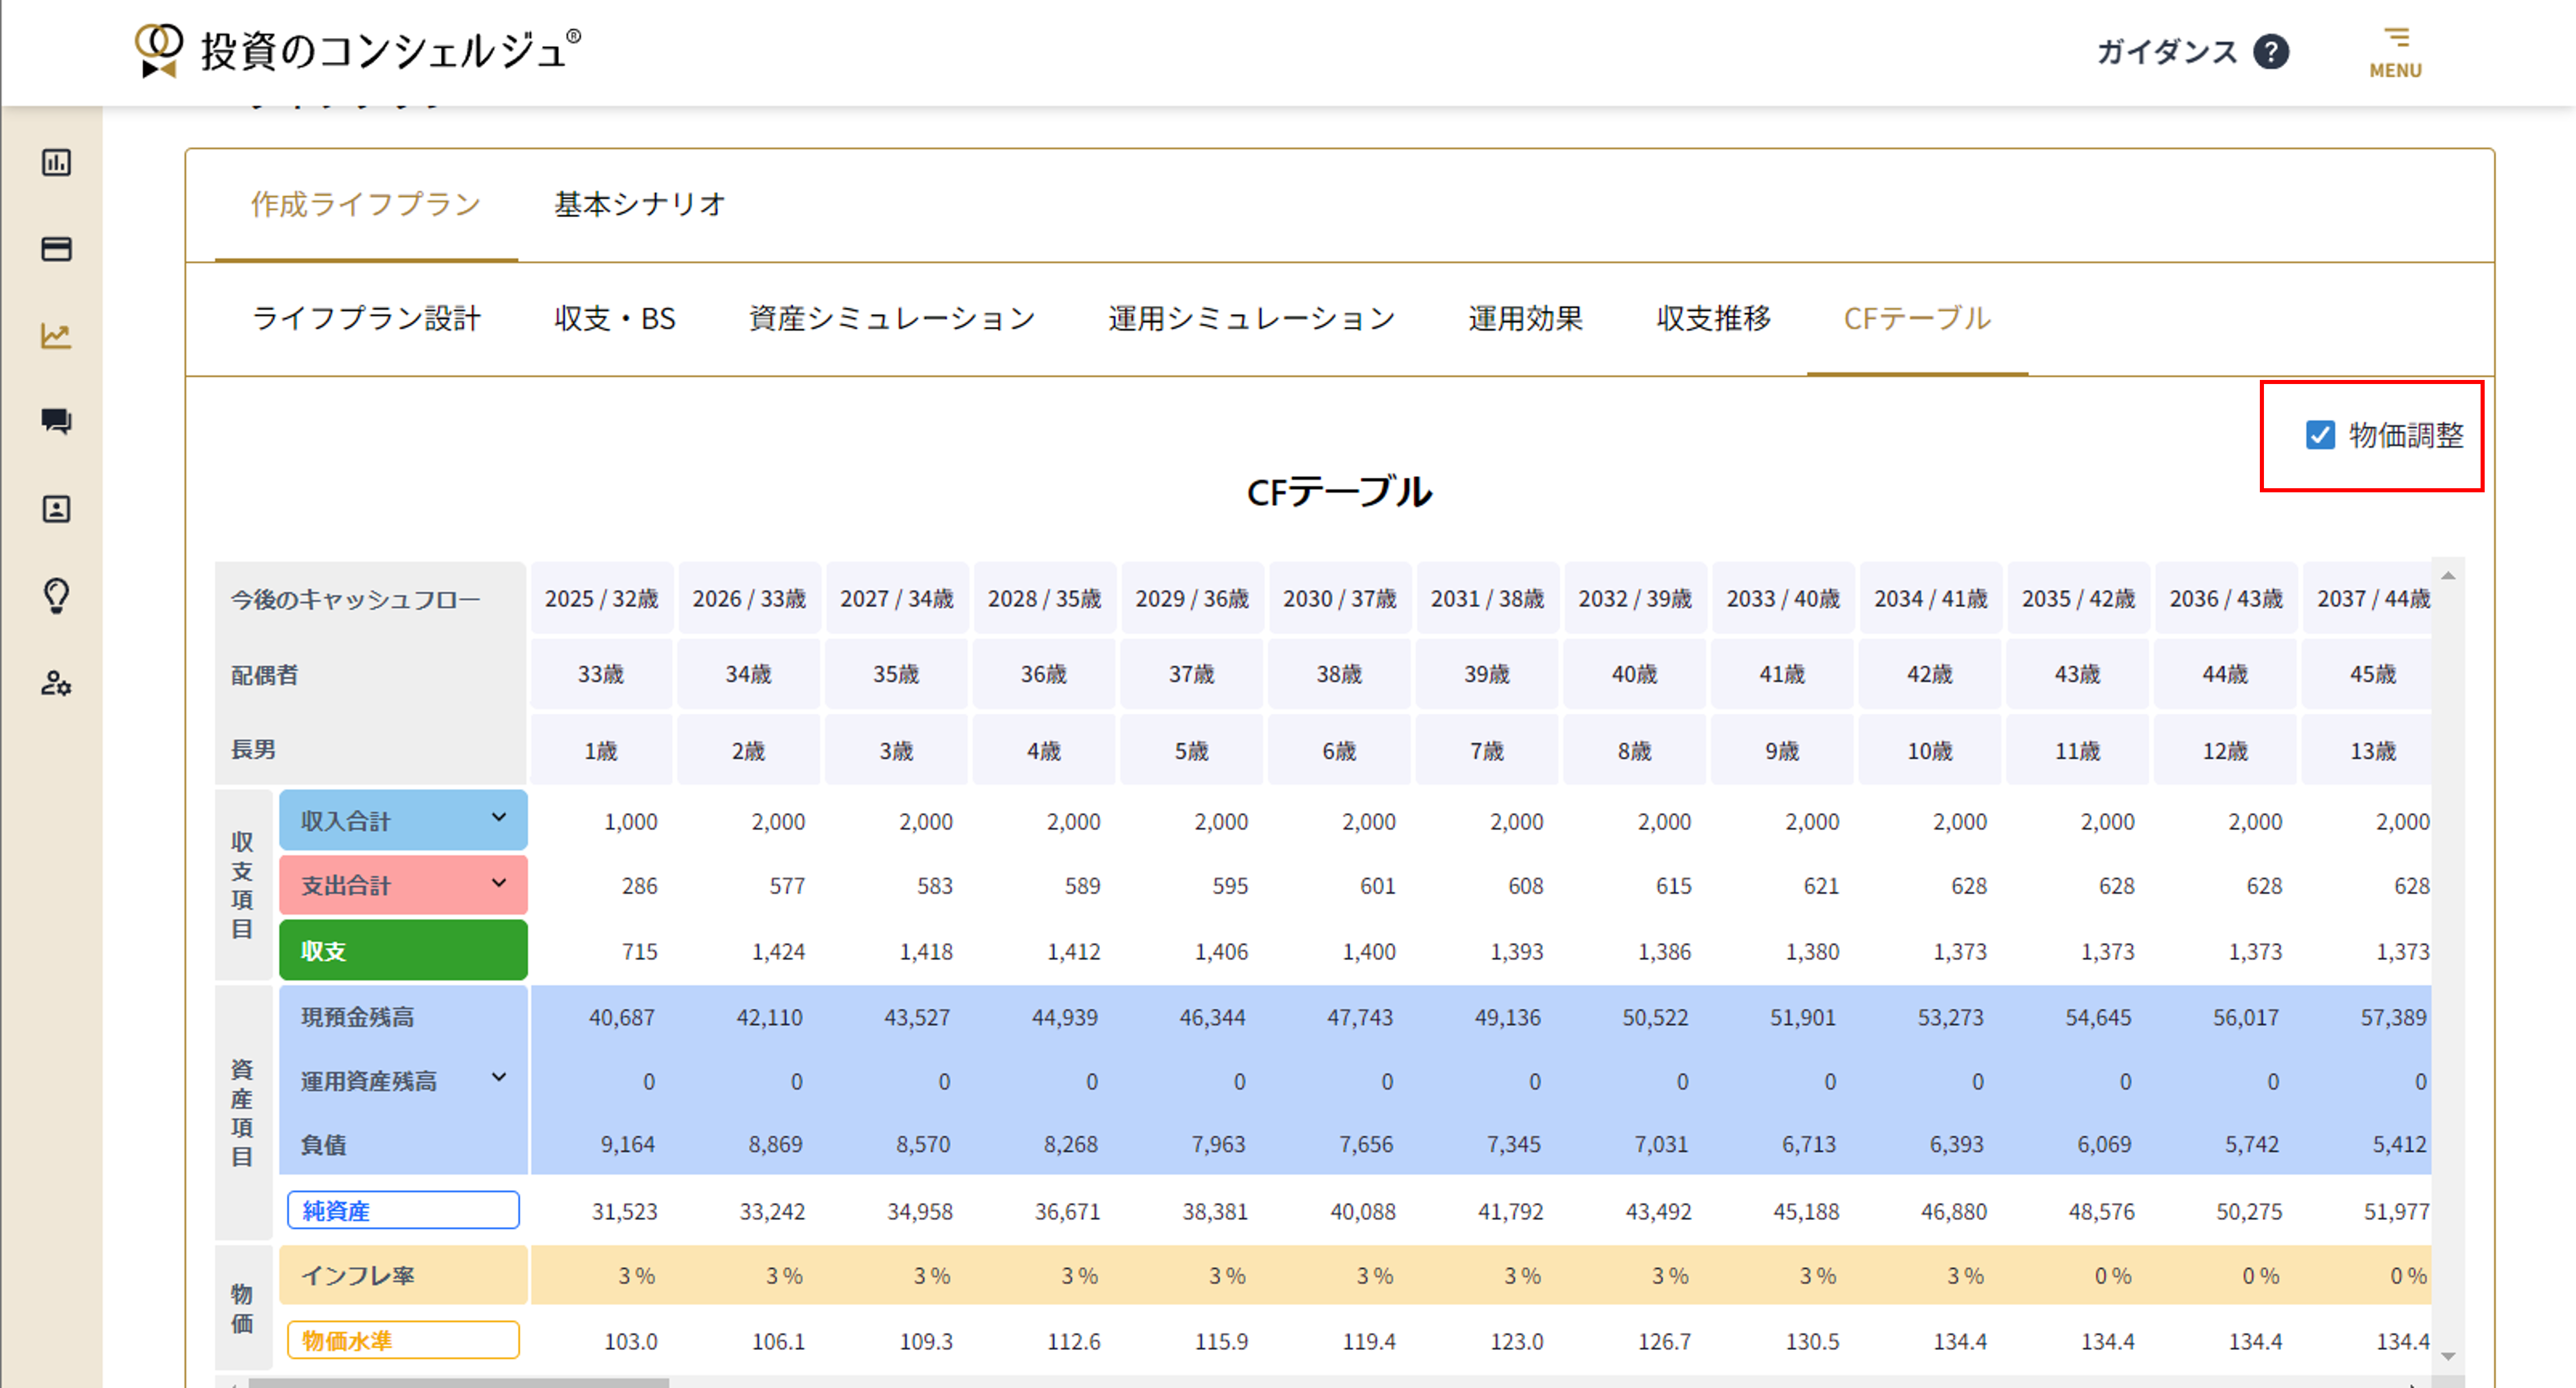The image size is (2576, 1388).
Task: Click the インフレ率 row label
Action: (403, 1275)
